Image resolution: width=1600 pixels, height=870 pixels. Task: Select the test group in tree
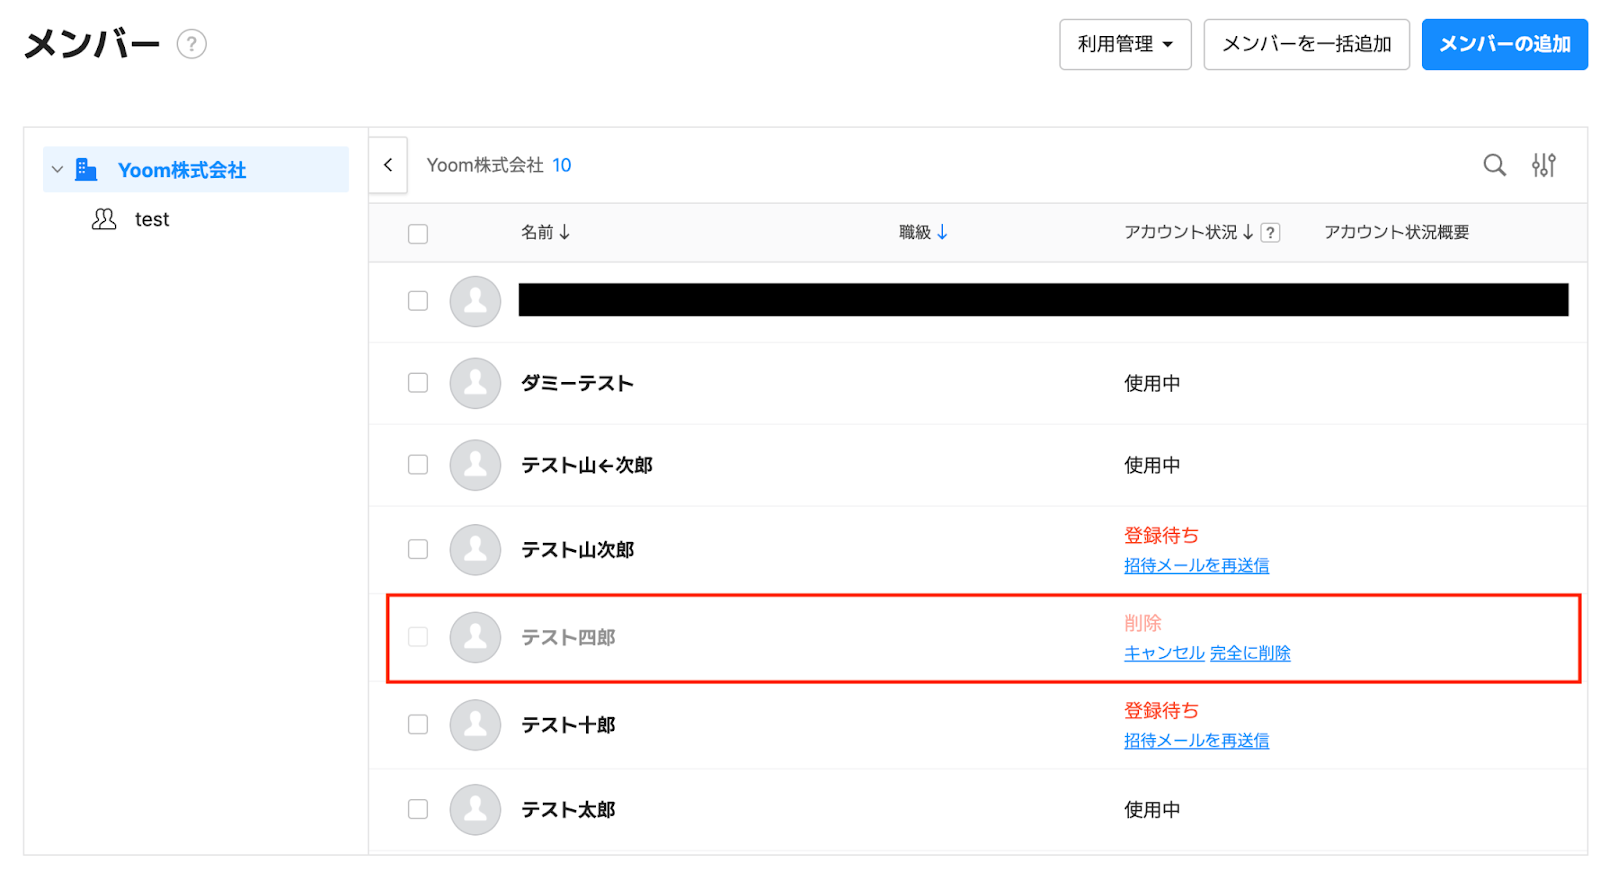pos(152,219)
